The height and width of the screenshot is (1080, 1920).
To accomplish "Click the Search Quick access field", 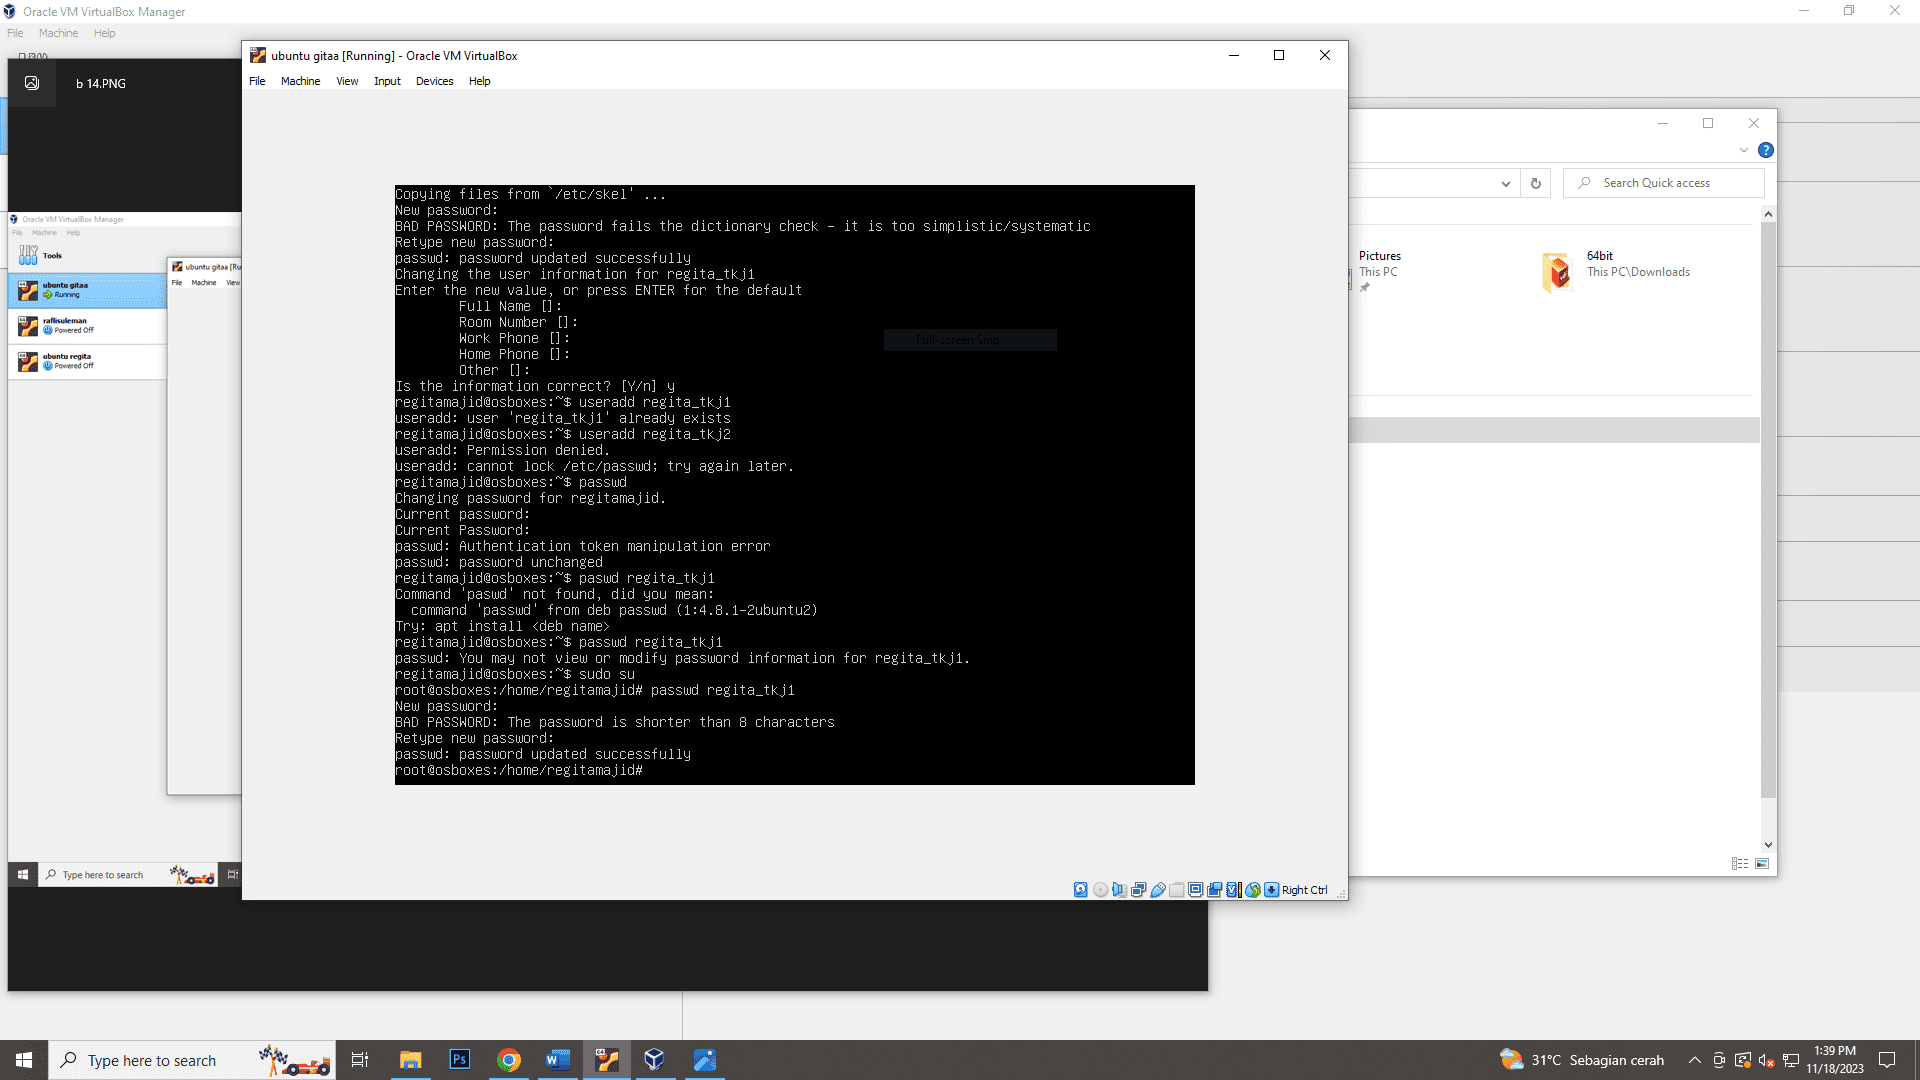I will [x=1664, y=183].
